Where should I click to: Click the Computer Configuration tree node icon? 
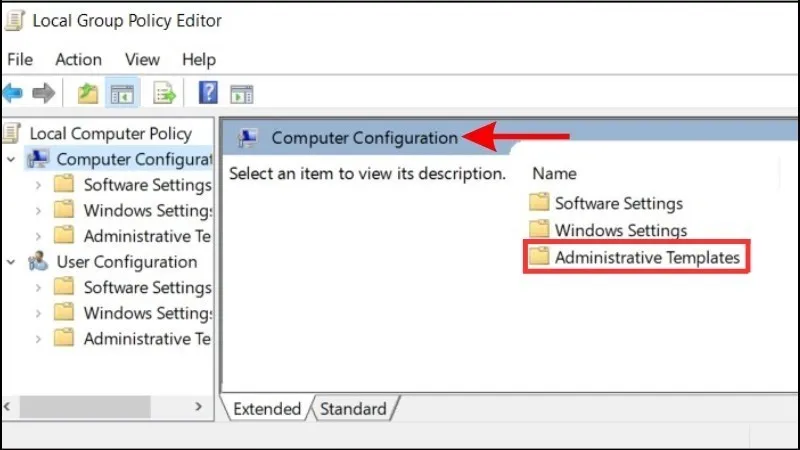point(38,159)
